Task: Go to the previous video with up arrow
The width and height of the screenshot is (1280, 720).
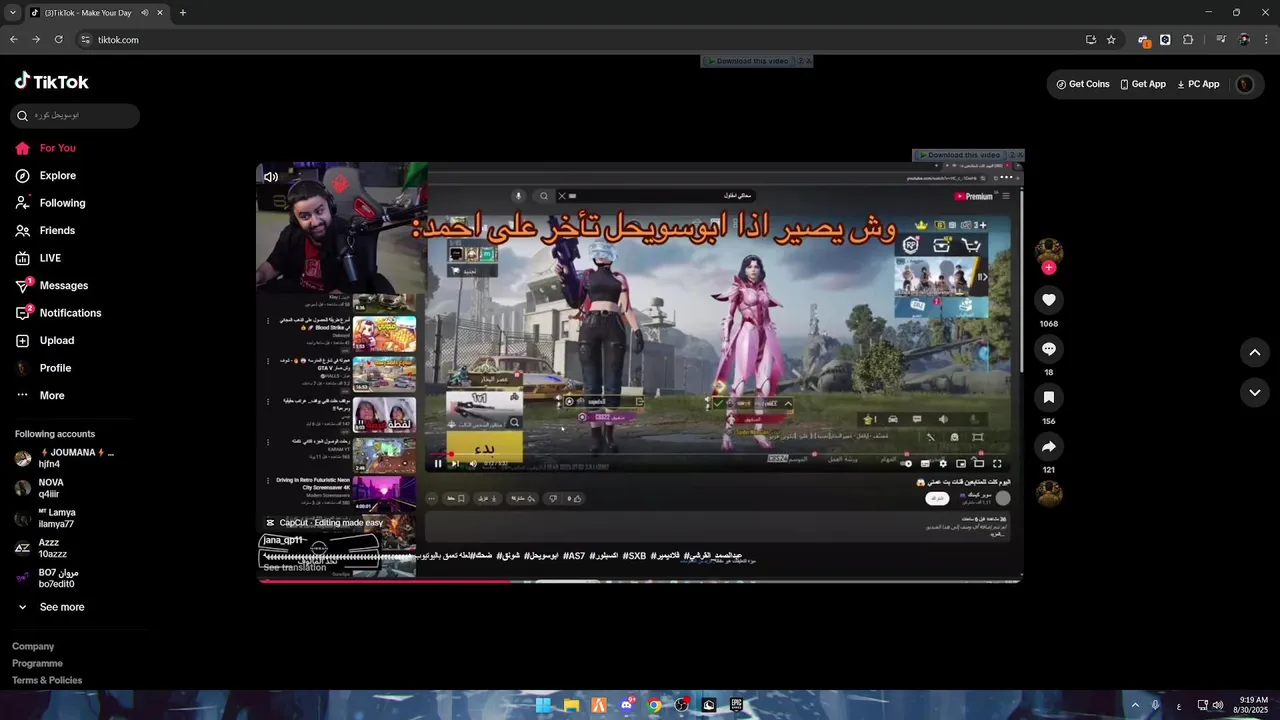Action: pyautogui.click(x=1255, y=352)
